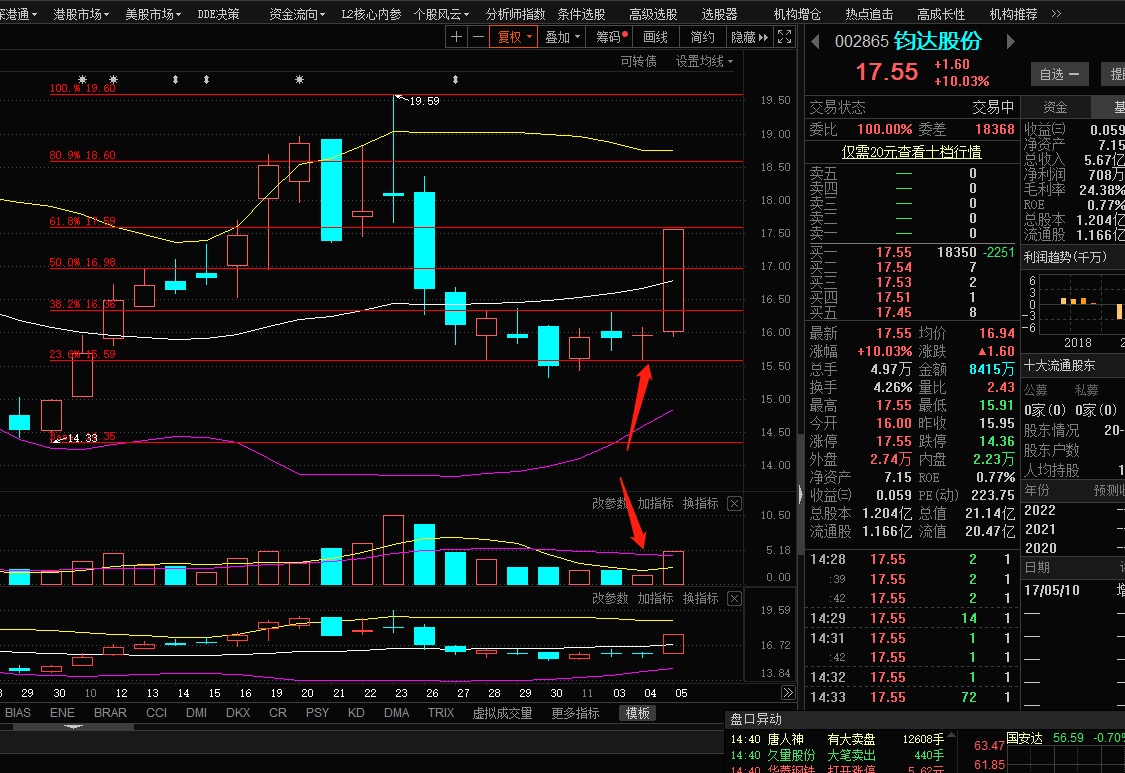Click 换指标 in the volume panel
Image resolution: width=1125 pixels, height=773 pixels.
[x=700, y=503]
